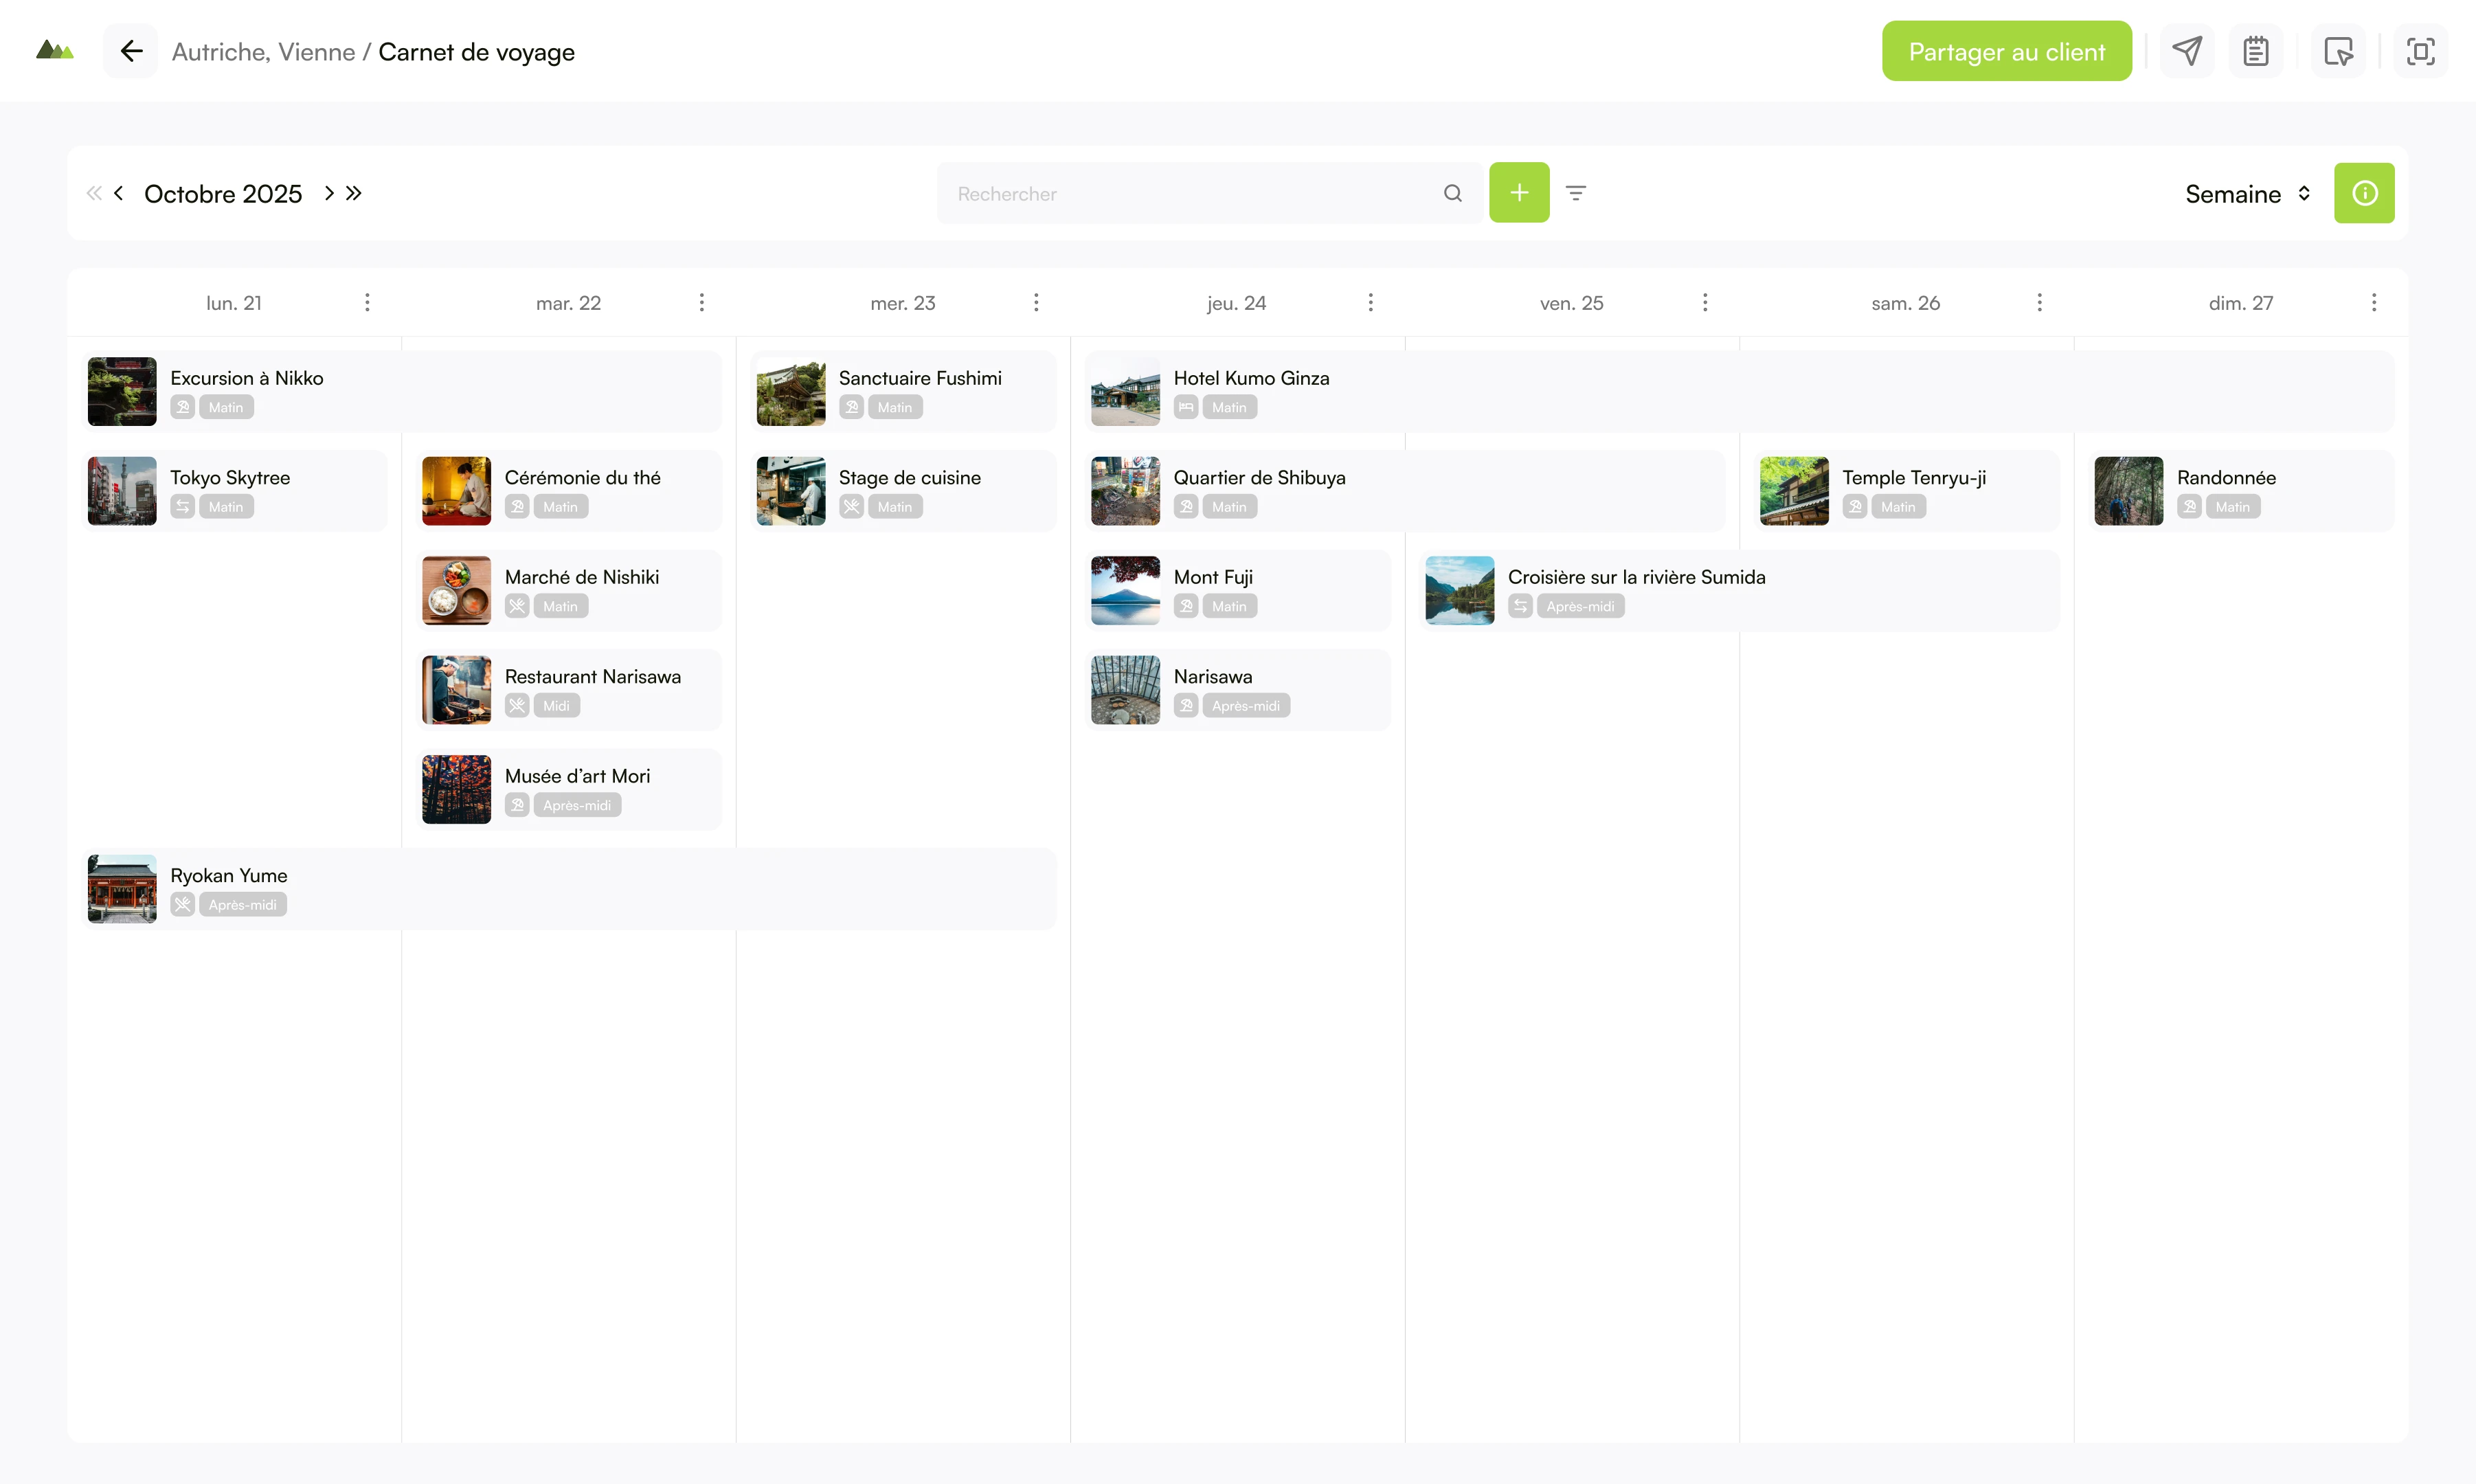Open the Hotel Kumo Ginza event card
2476x1484 pixels.
[1739, 391]
